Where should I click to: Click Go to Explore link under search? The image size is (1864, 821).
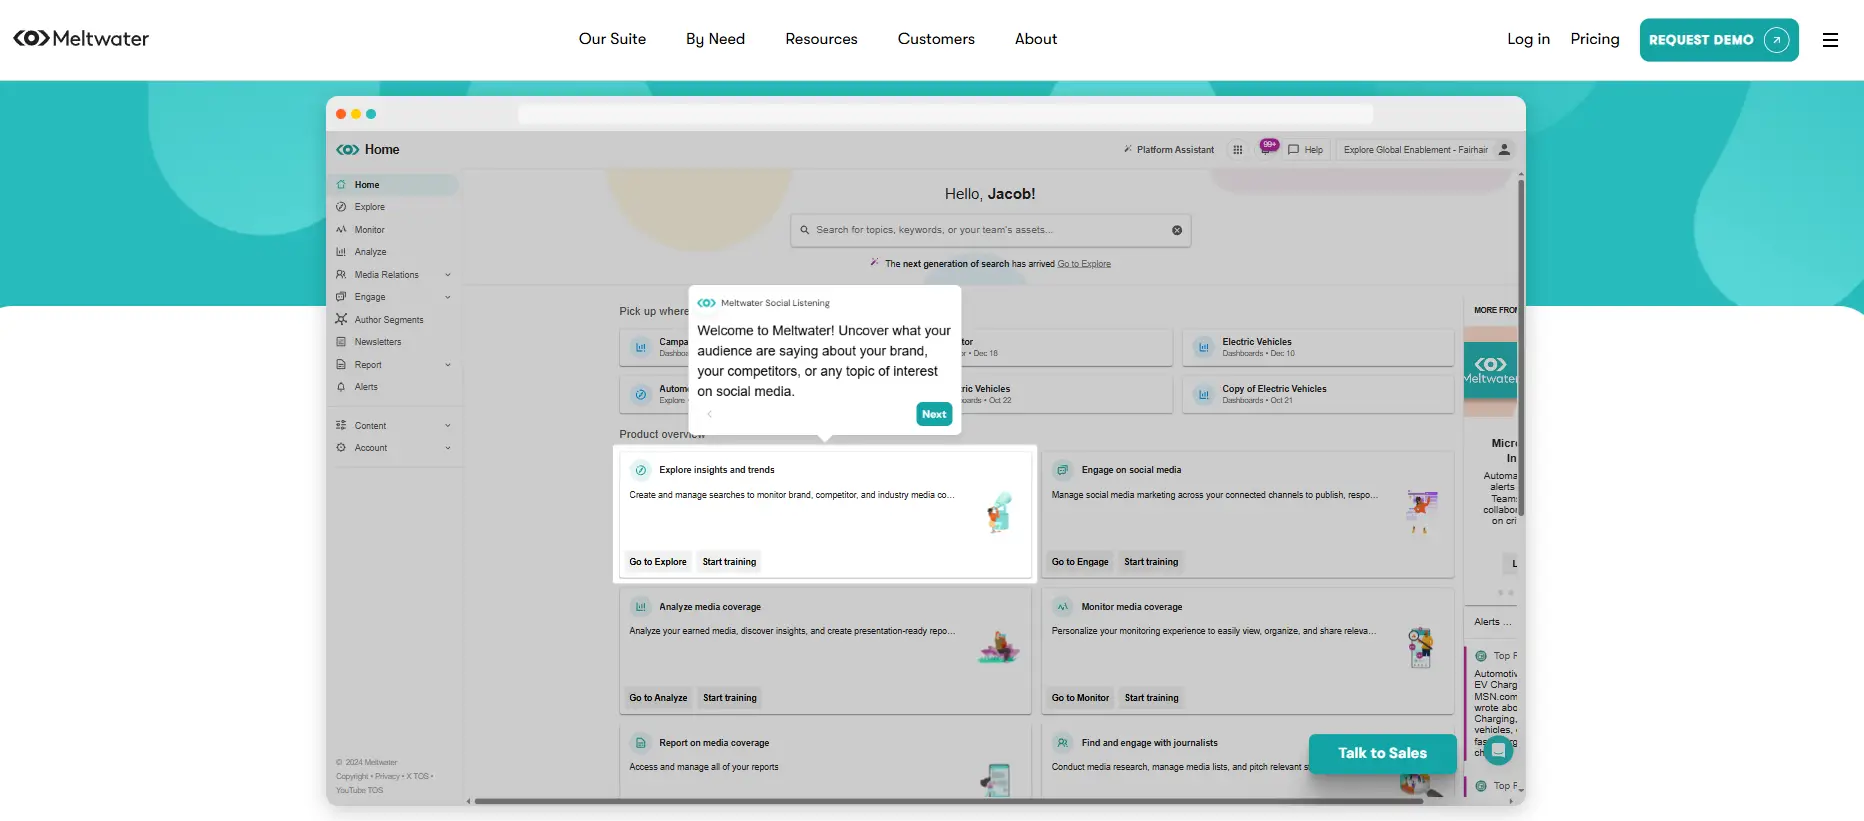click(x=1084, y=264)
